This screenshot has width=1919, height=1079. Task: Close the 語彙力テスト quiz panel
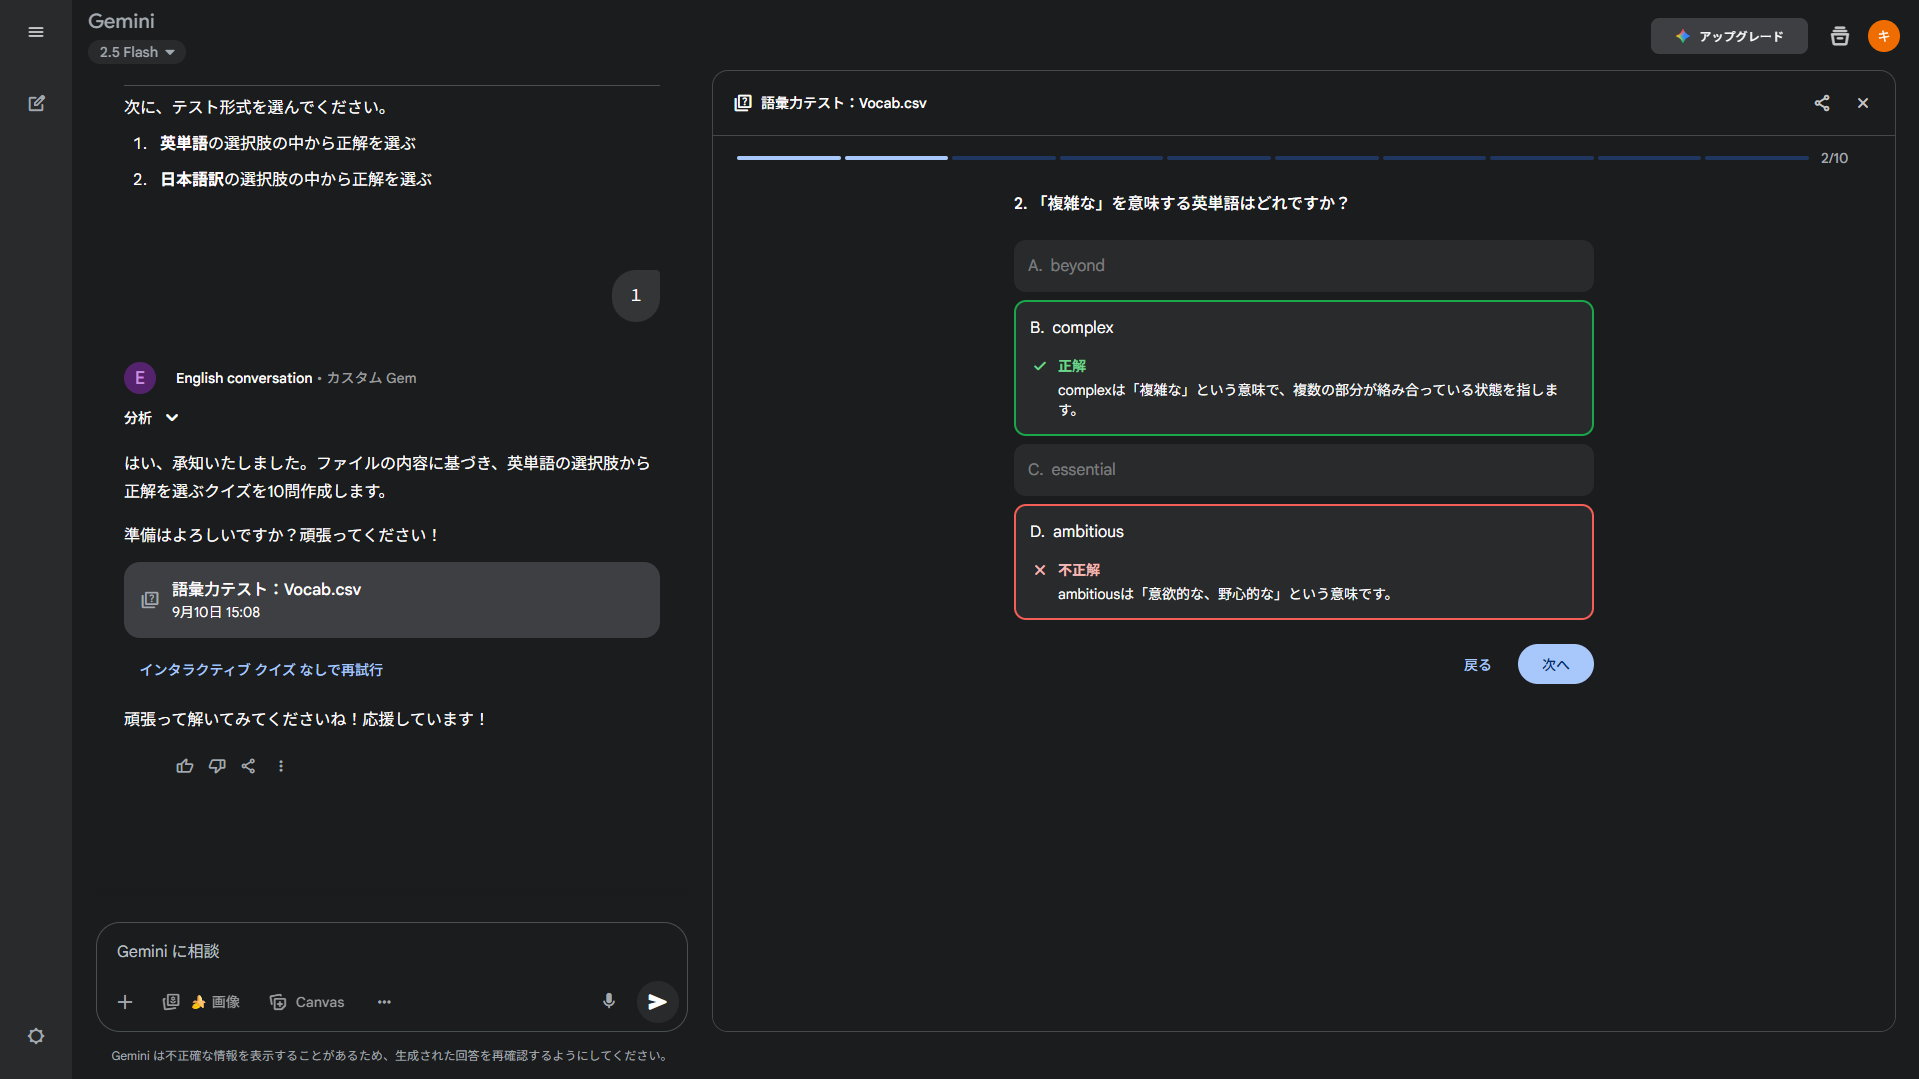[1863, 103]
